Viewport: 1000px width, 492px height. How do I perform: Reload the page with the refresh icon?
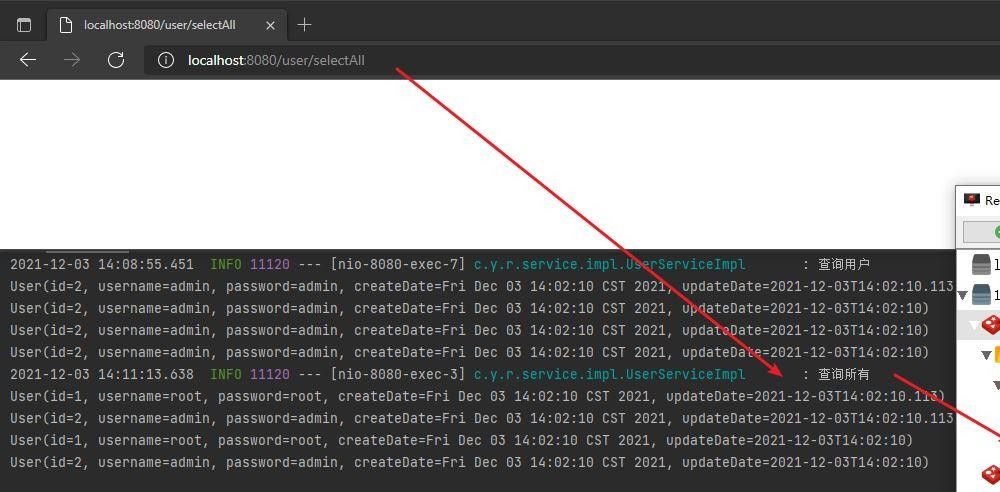pyautogui.click(x=116, y=60)
